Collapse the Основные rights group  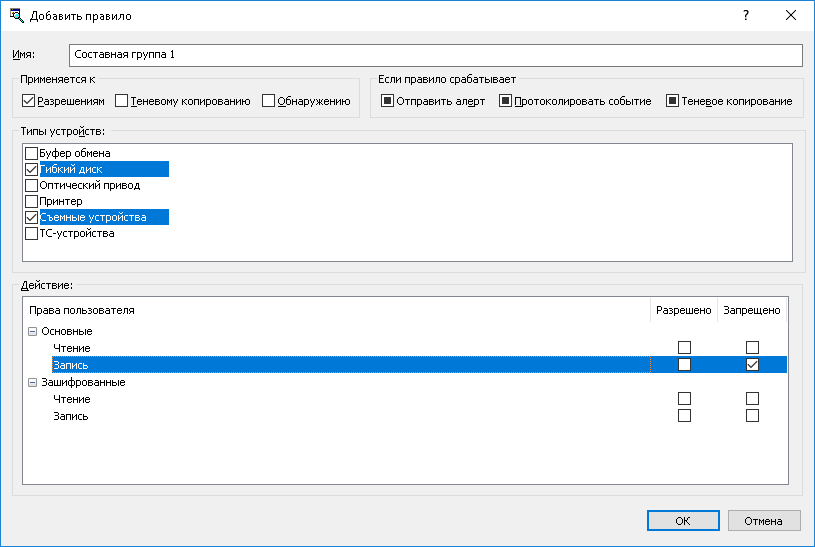[33, 331]
